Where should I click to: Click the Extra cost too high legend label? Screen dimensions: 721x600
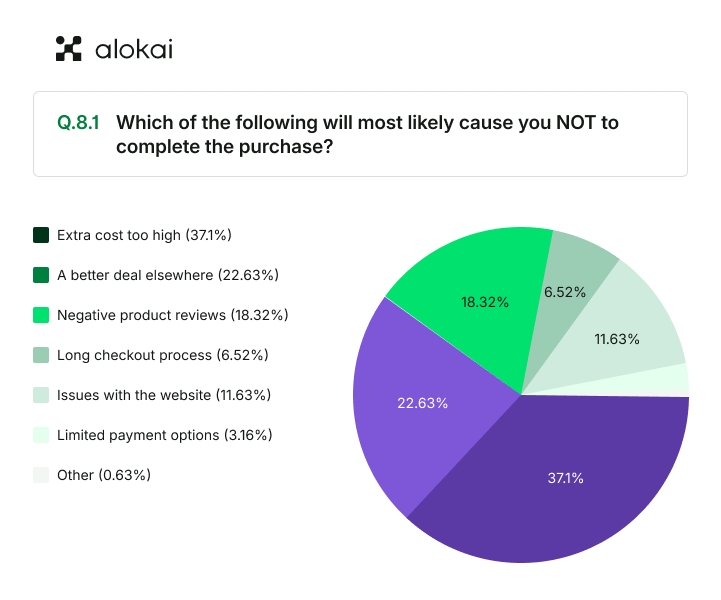pos(144,235)
